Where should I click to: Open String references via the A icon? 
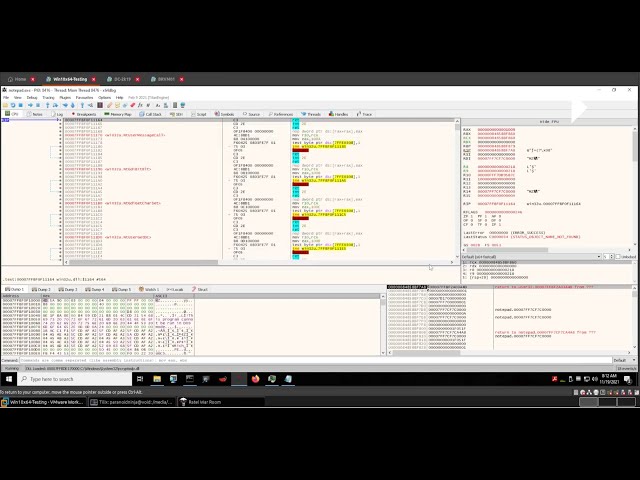pos(158,105)
